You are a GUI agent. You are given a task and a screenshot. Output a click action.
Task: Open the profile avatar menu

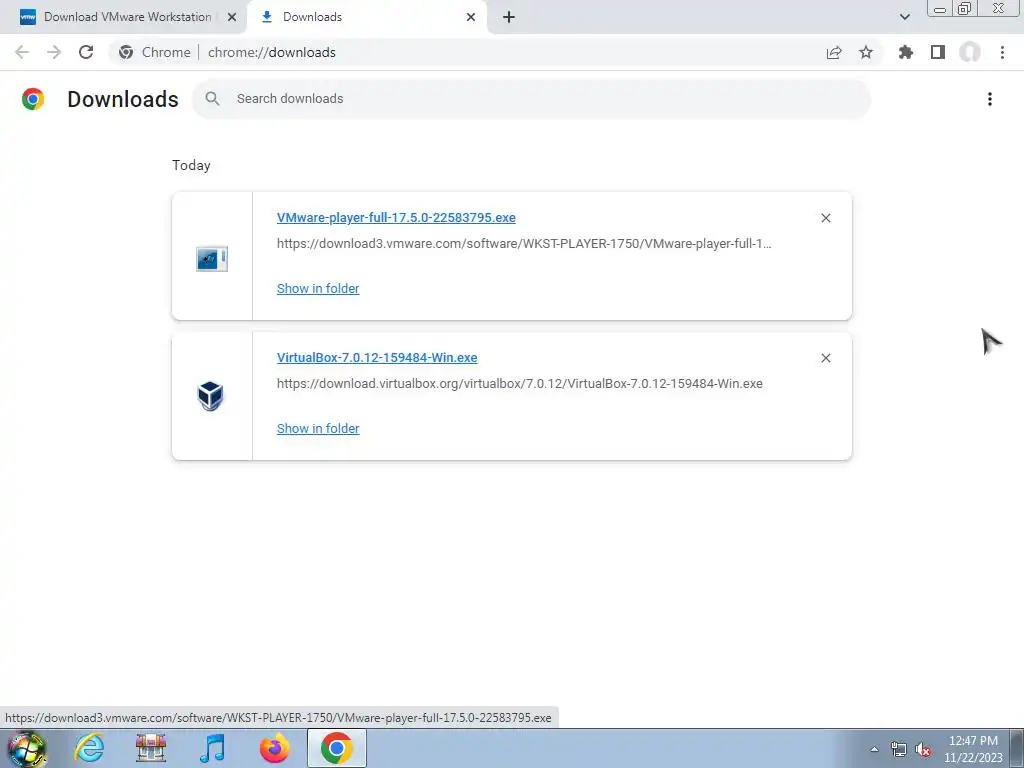point(970,52)
